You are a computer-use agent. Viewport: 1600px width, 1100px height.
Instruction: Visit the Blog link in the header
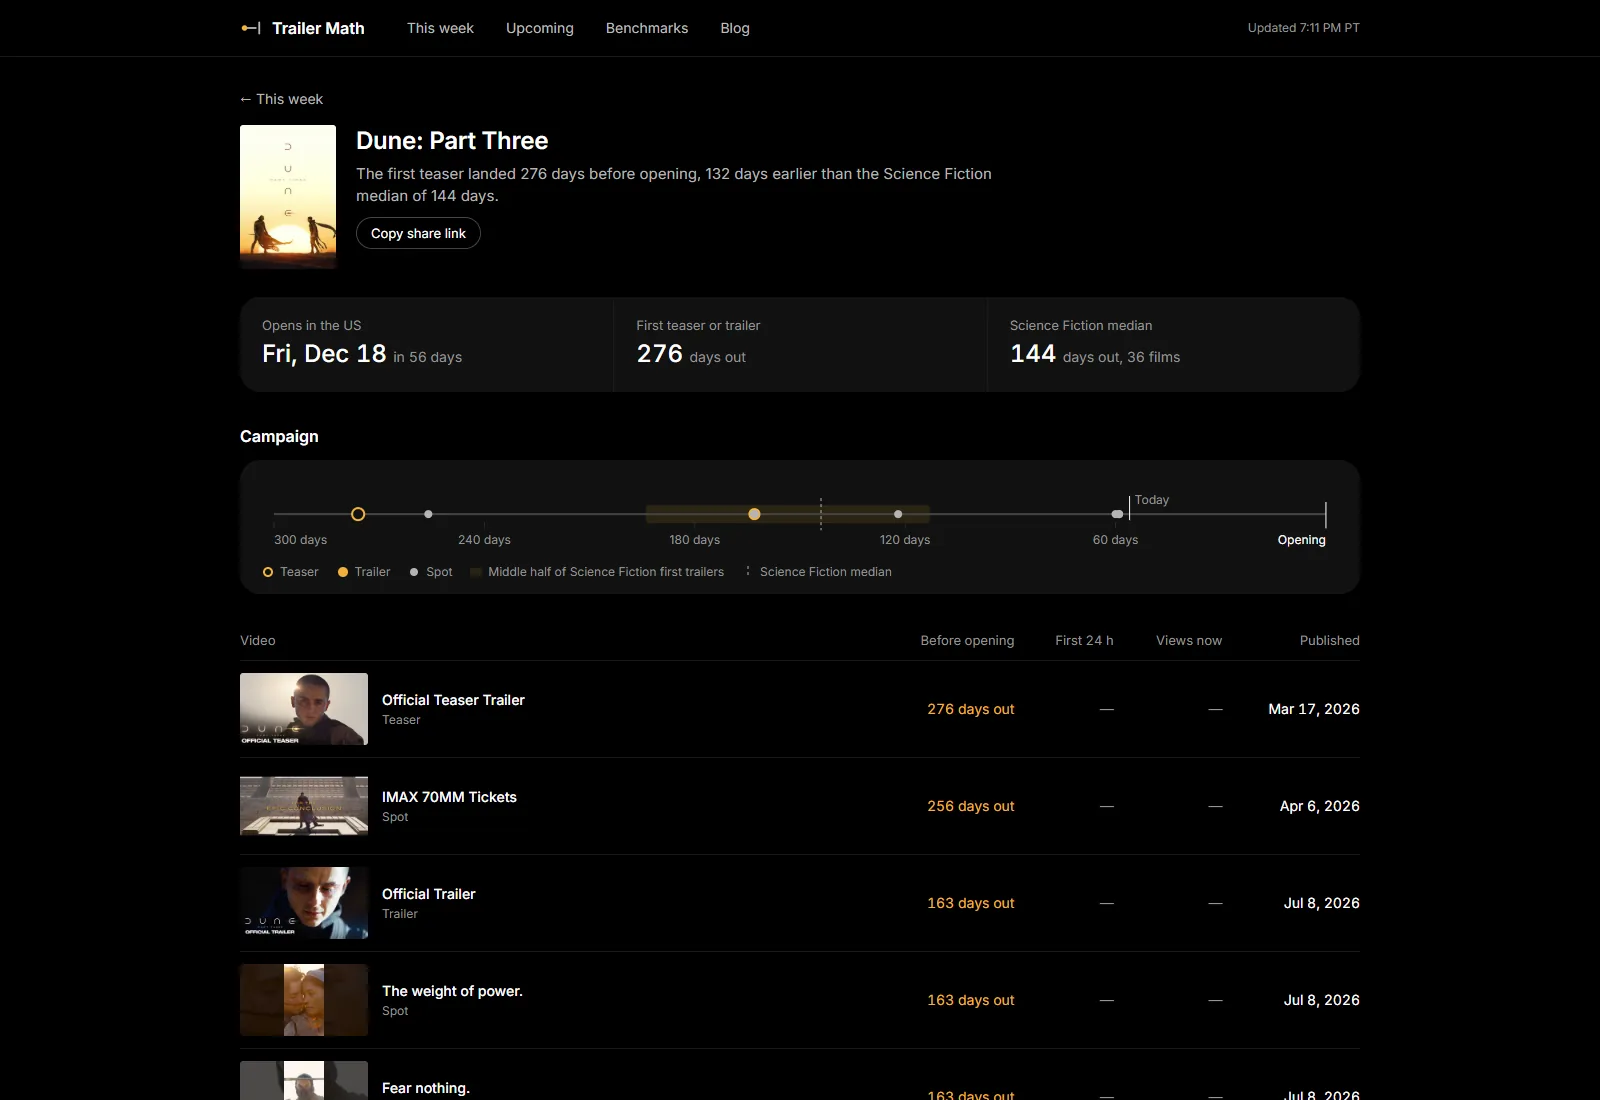(x=735, y=28)
